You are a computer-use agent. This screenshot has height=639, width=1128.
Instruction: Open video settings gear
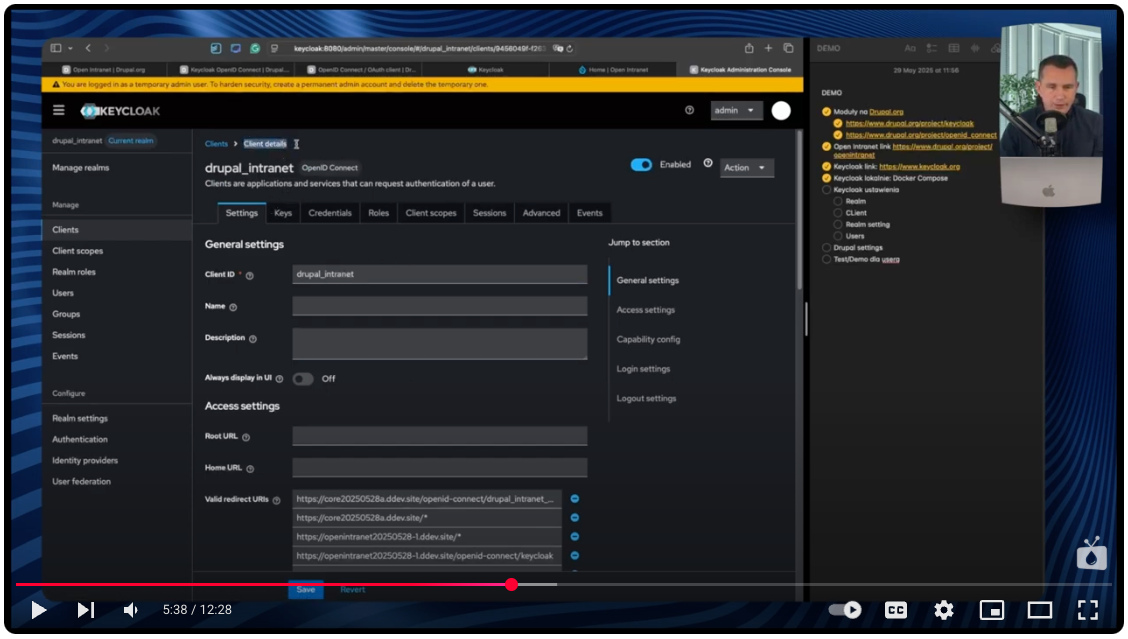pos(944,610)
